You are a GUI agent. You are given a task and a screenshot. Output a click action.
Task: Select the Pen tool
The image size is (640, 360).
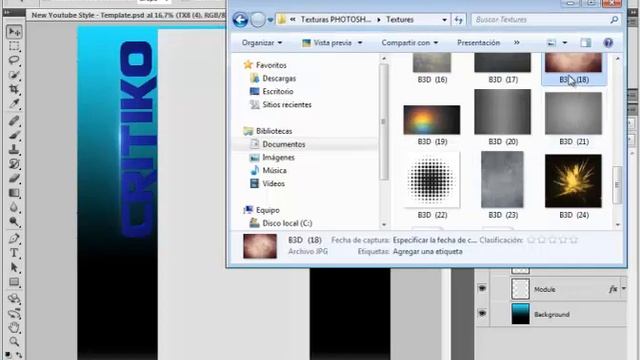(14, 238)
